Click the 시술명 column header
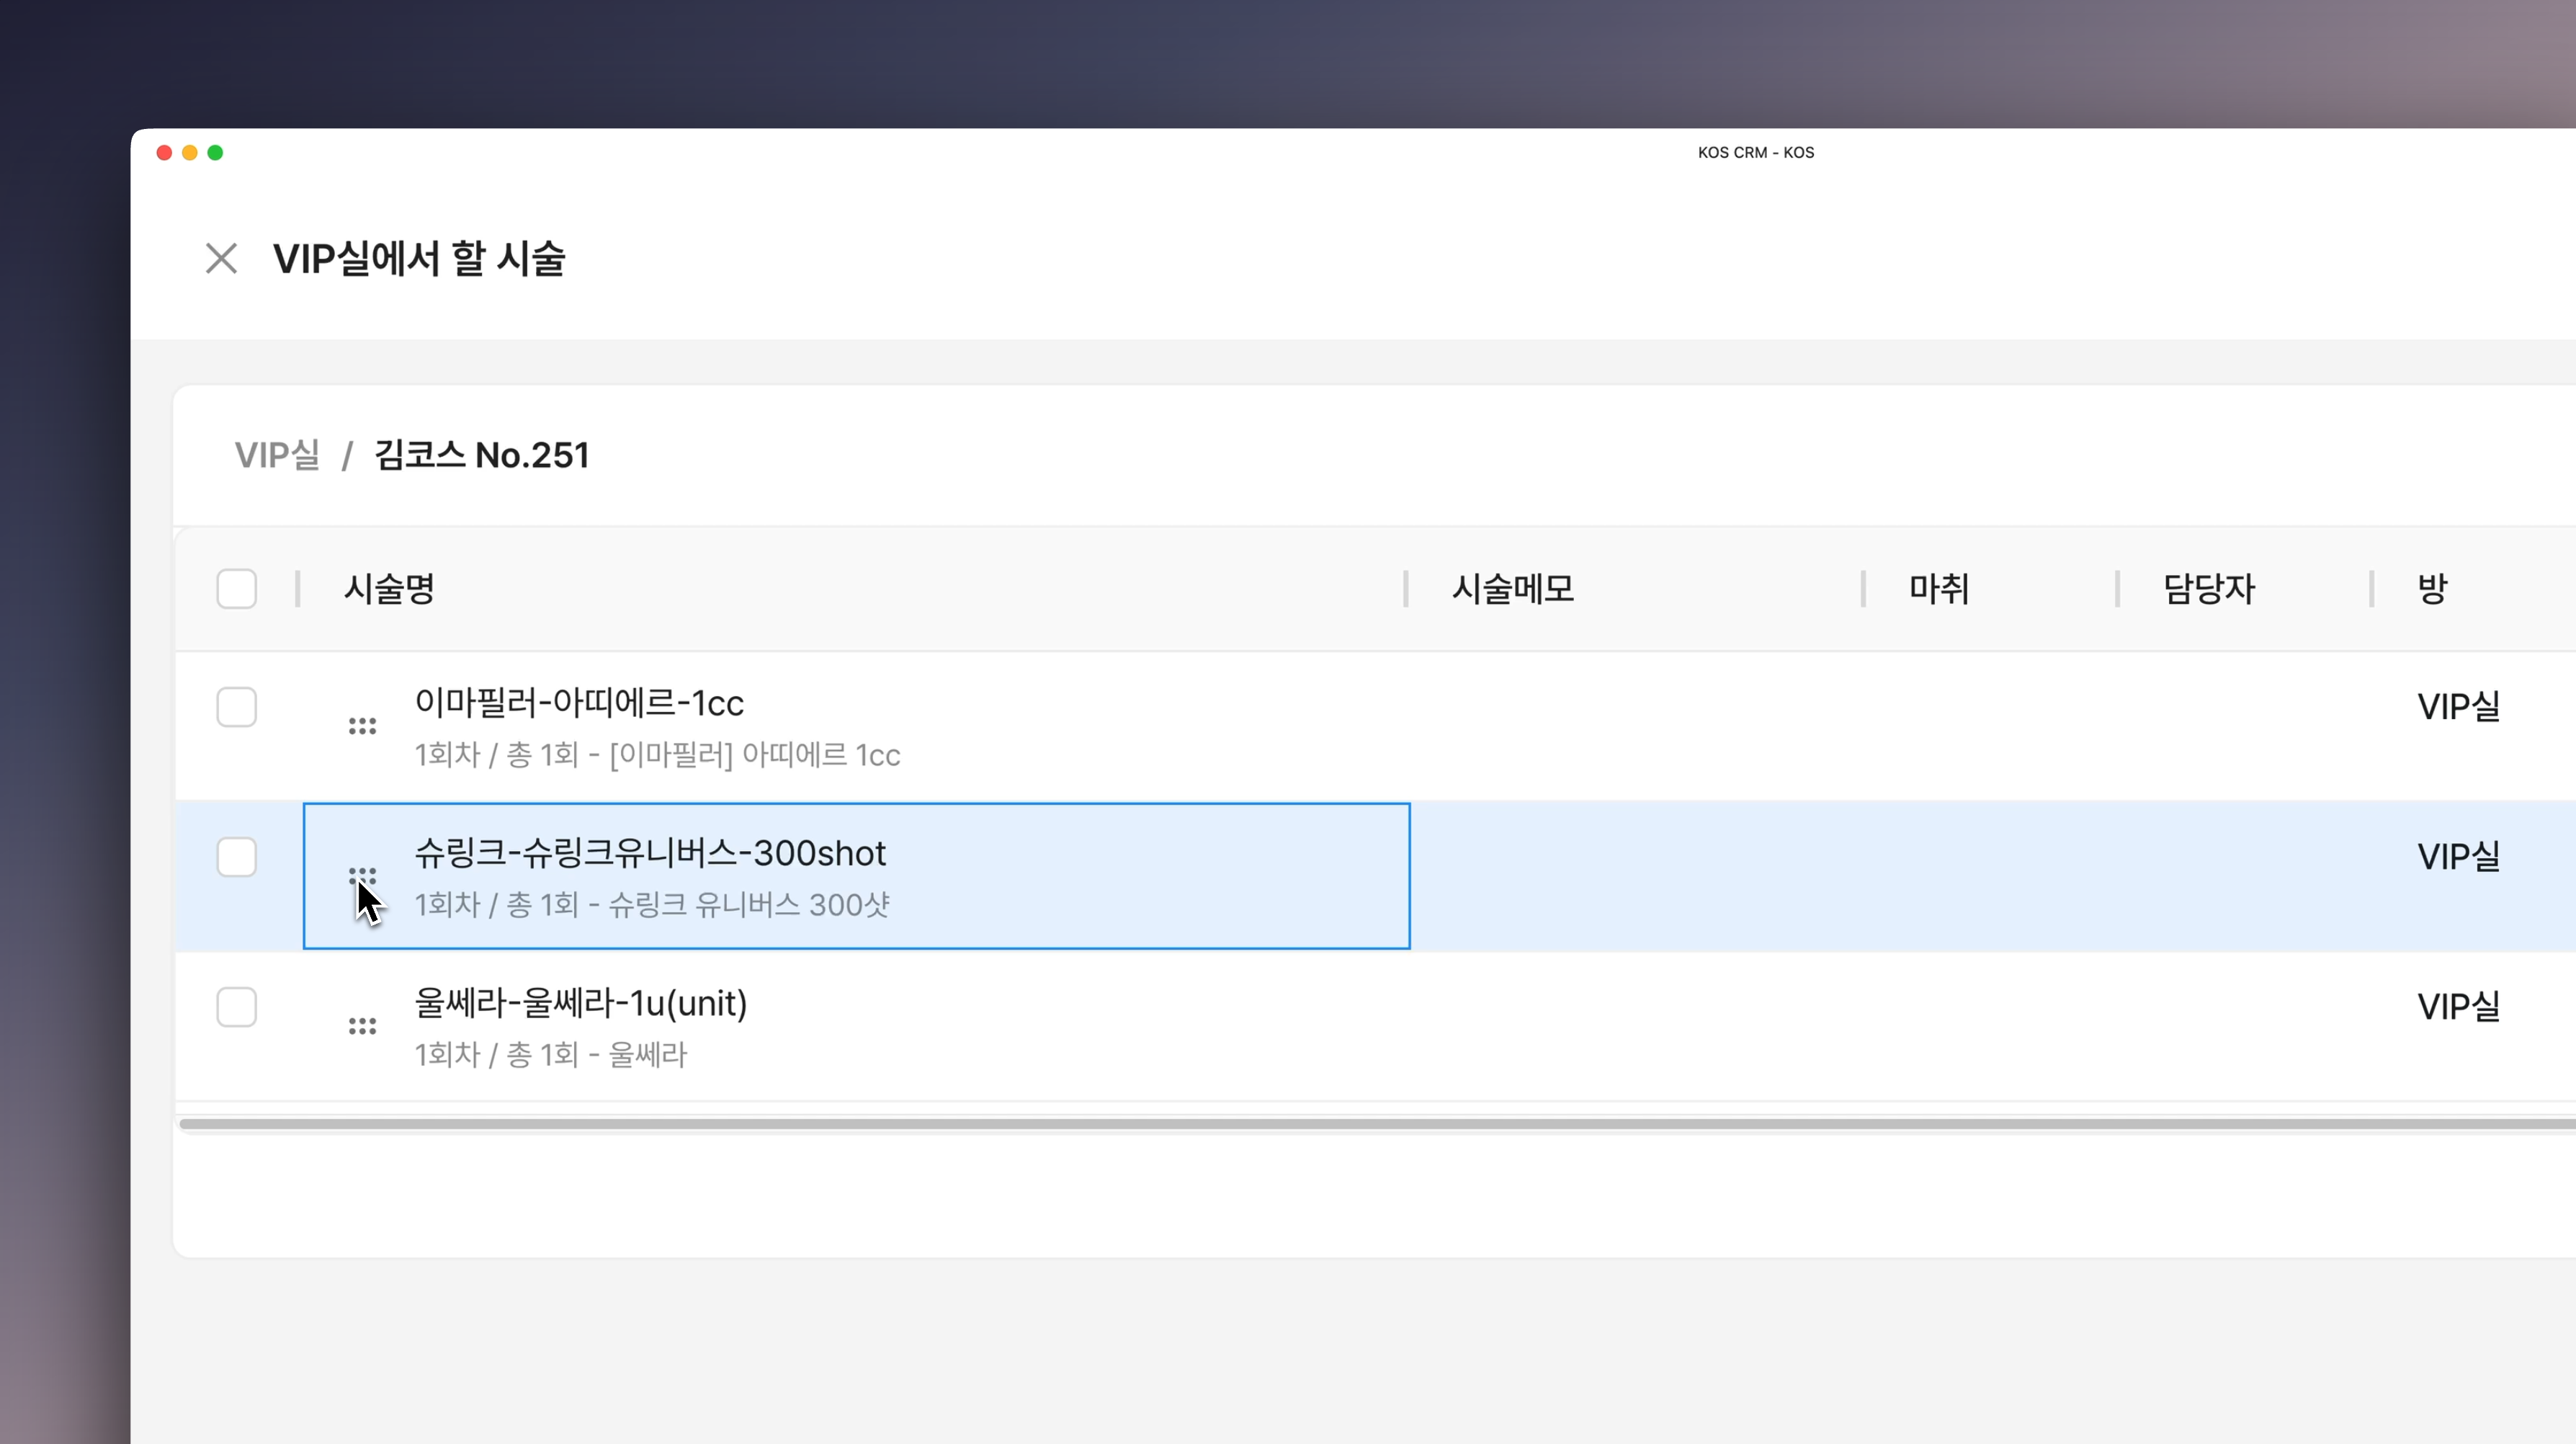 click(389, 588)
